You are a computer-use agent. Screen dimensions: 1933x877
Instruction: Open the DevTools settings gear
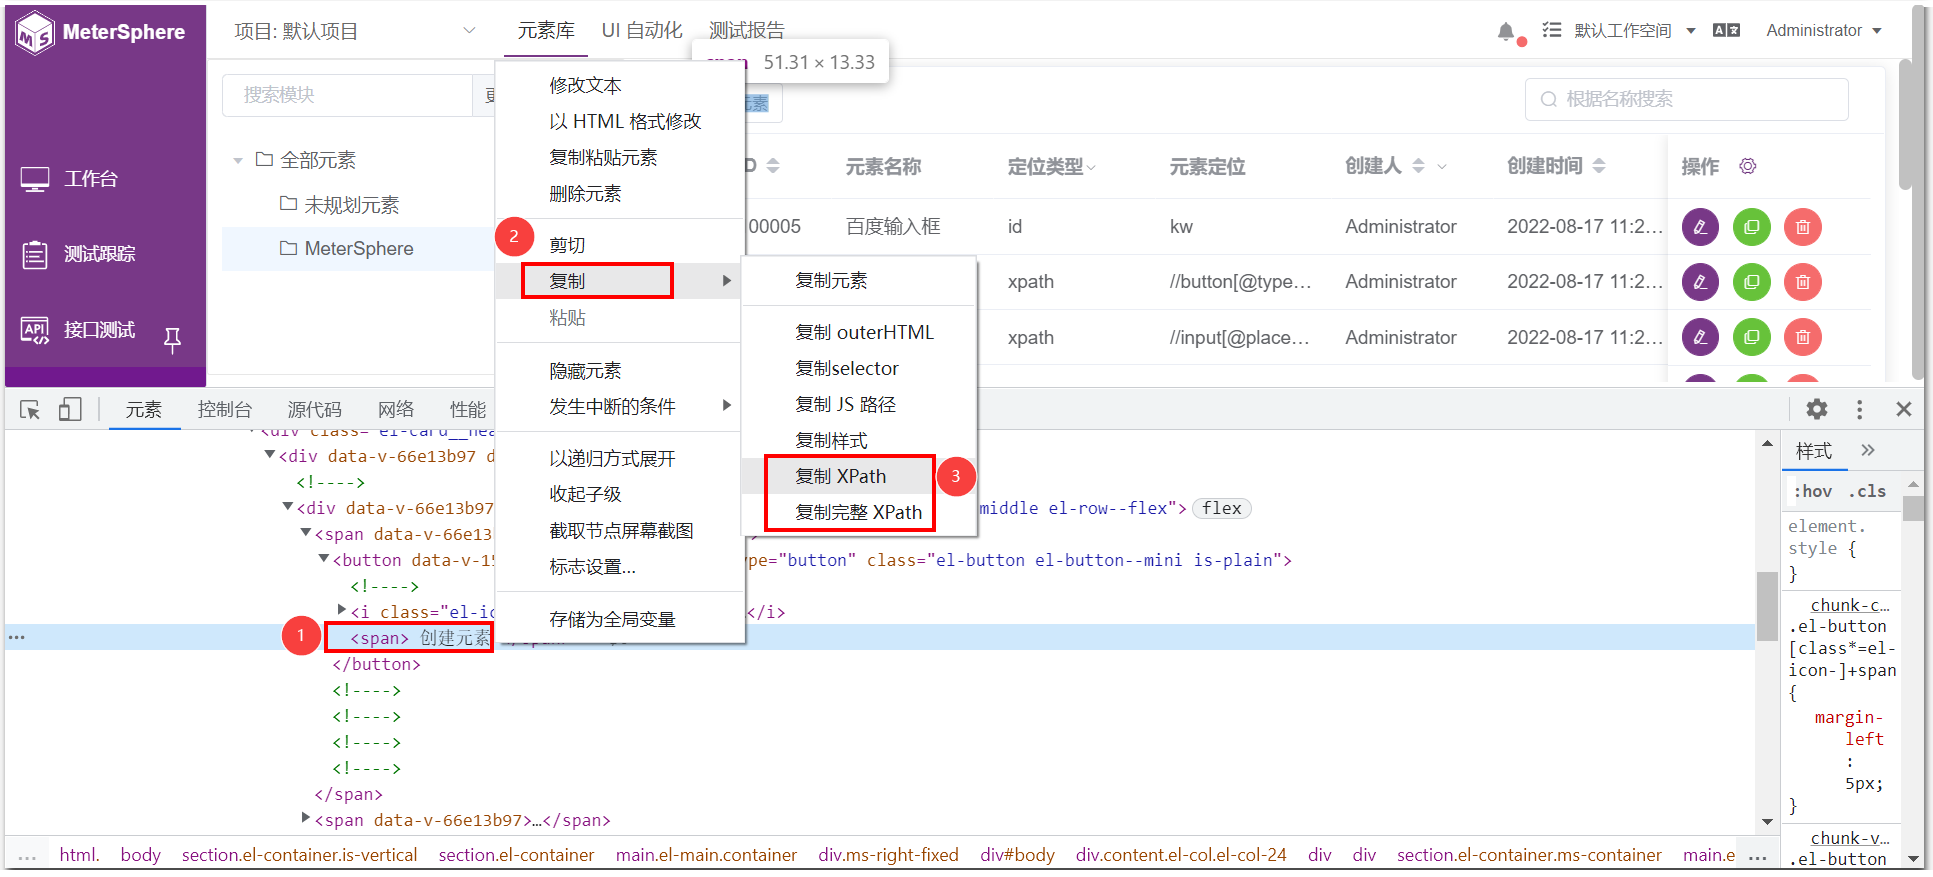1816,409
